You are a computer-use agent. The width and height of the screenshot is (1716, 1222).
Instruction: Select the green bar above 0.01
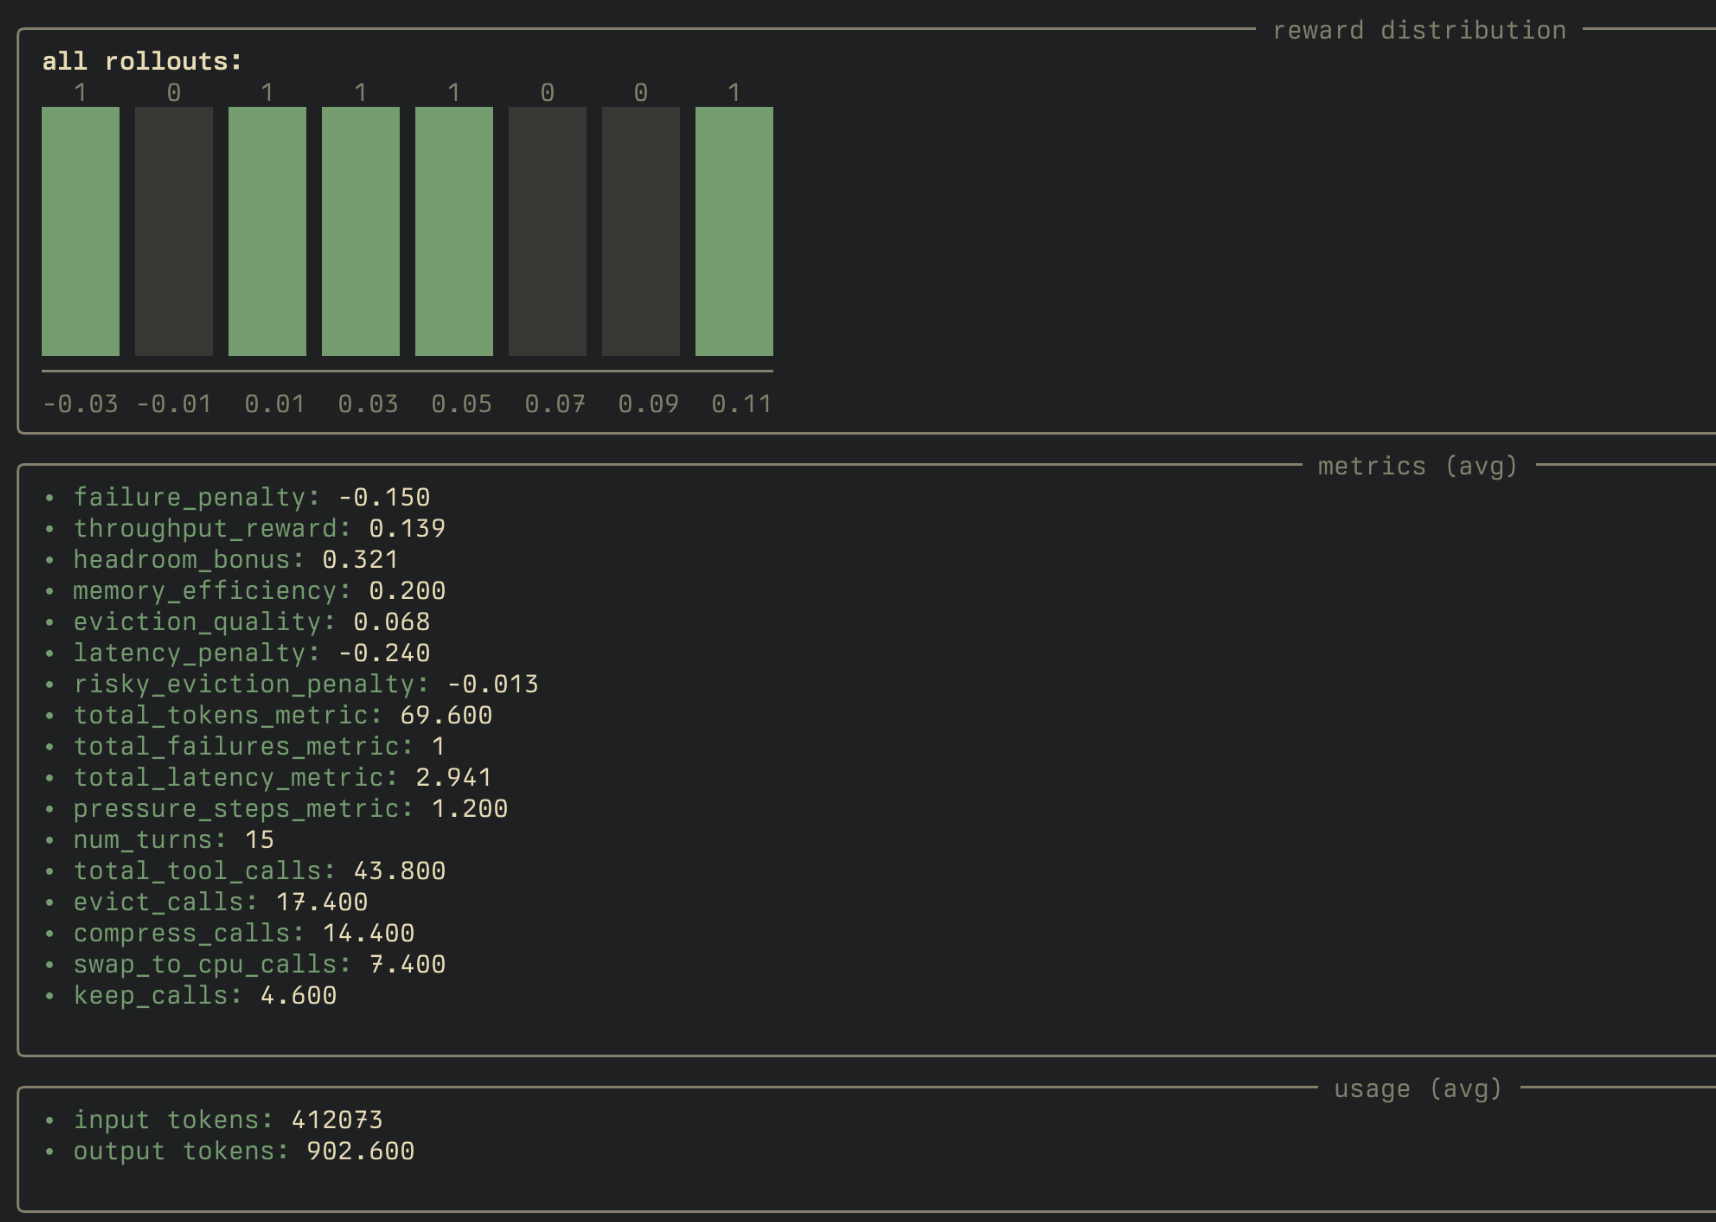click(x=267, y=231)
